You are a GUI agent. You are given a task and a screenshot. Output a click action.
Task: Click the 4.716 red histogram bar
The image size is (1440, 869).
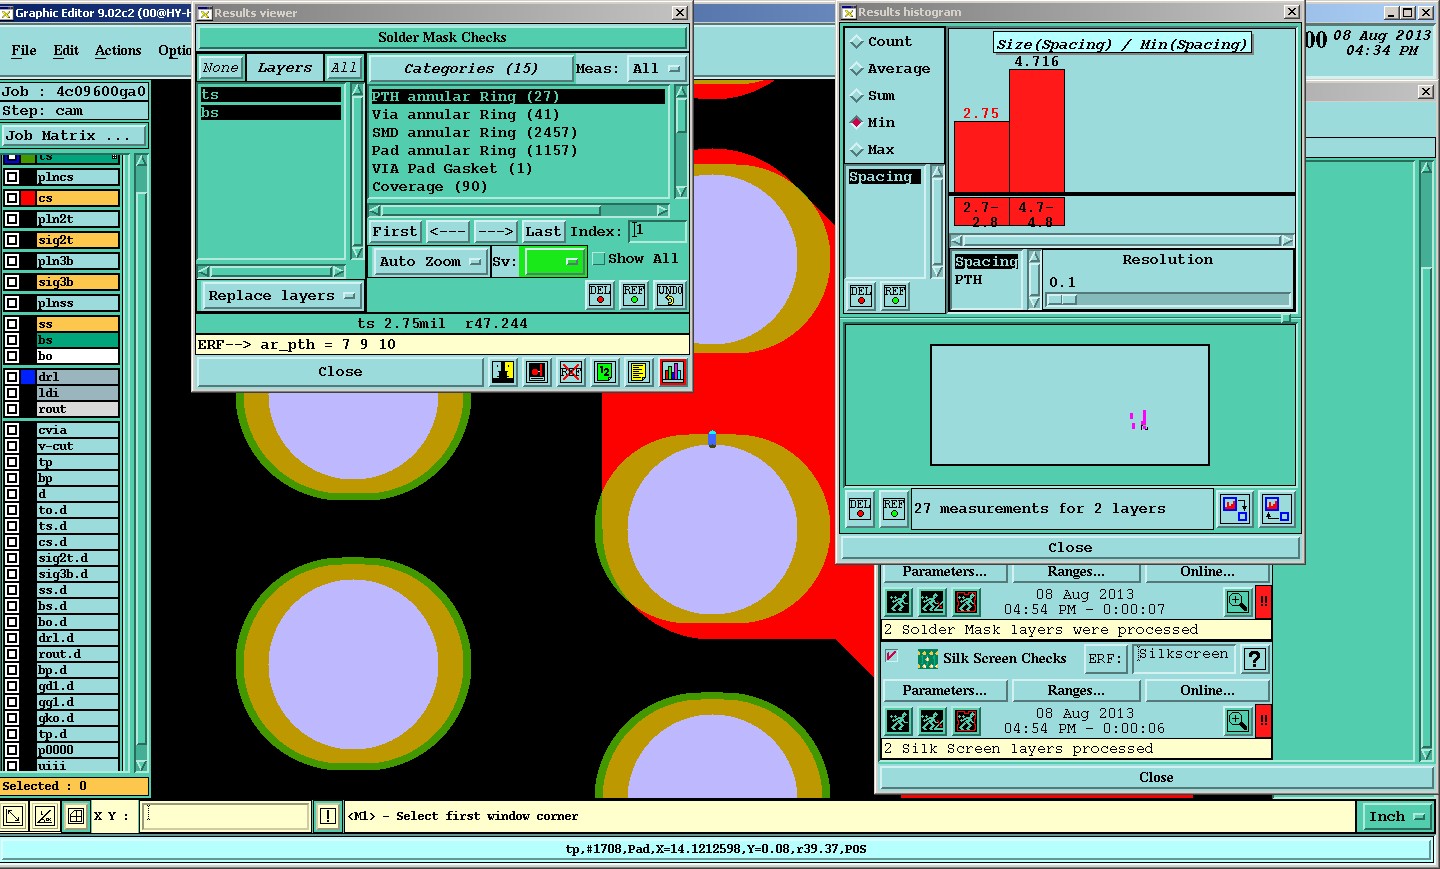(x=1037, y=131)
